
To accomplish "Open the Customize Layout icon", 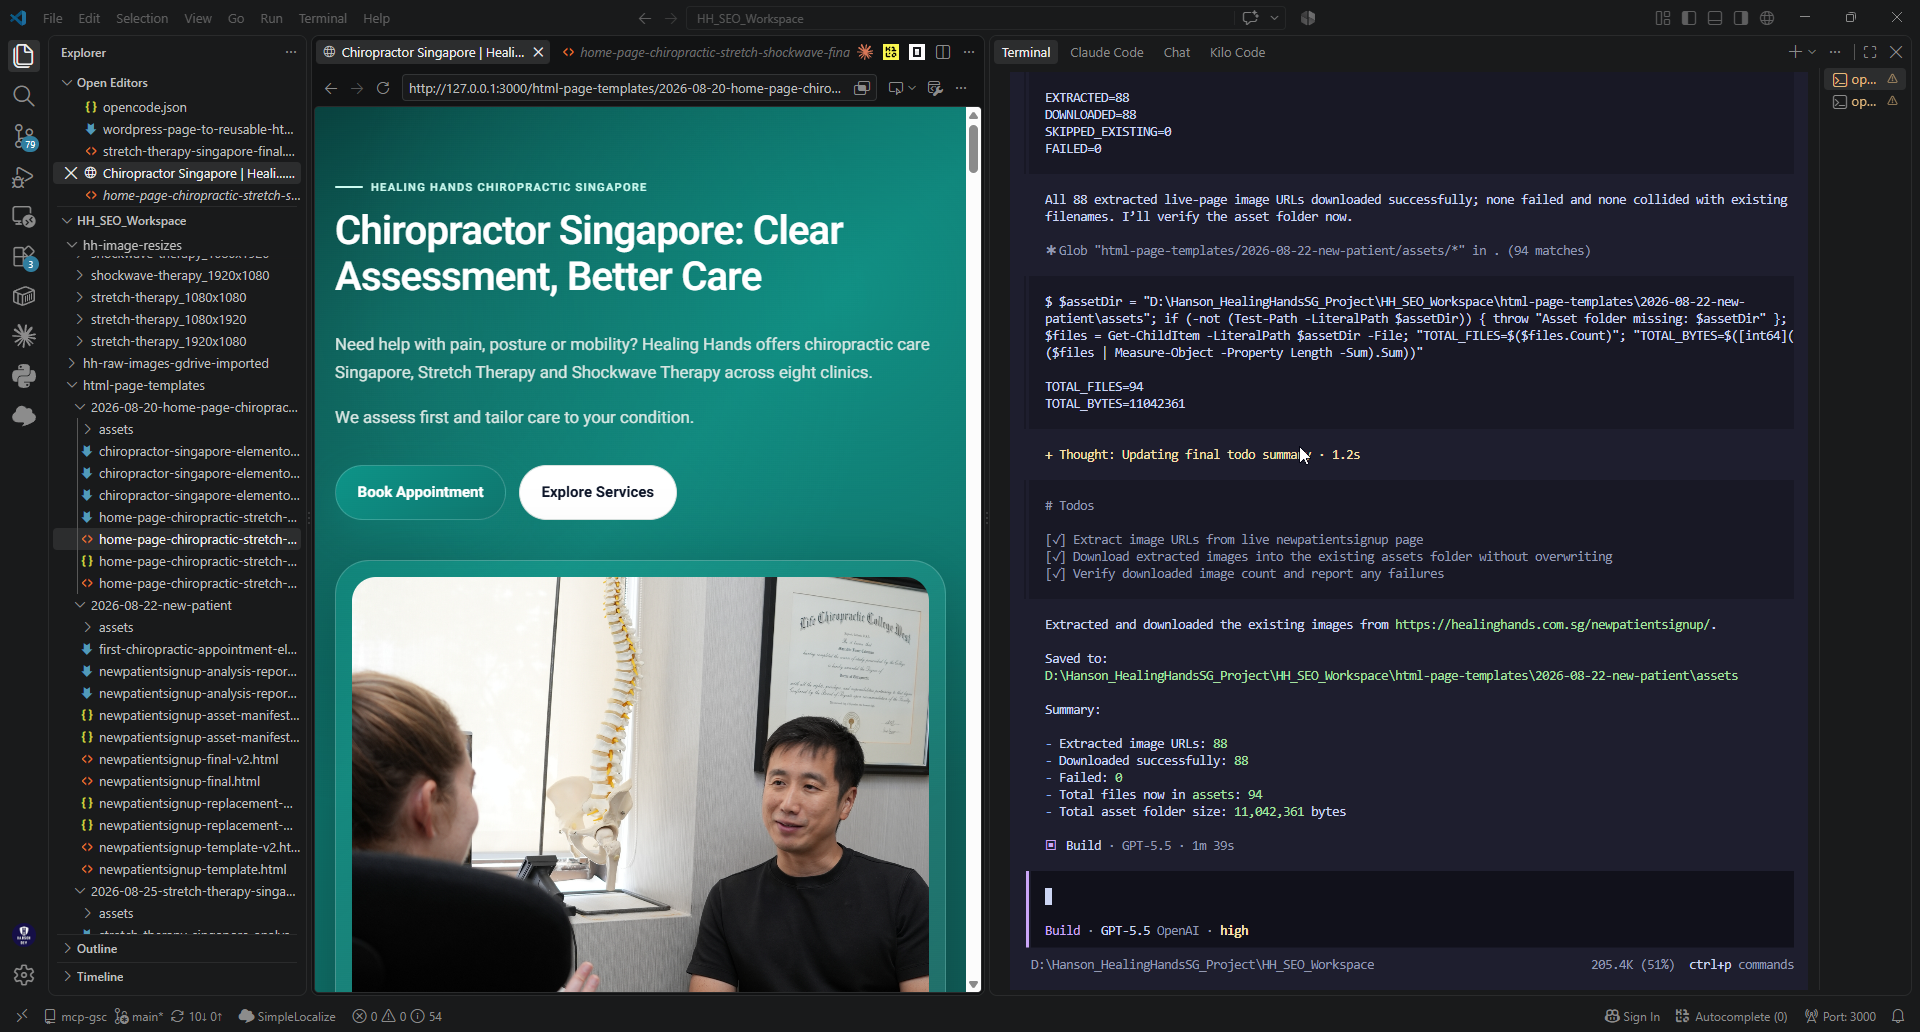I will 1663,18.
